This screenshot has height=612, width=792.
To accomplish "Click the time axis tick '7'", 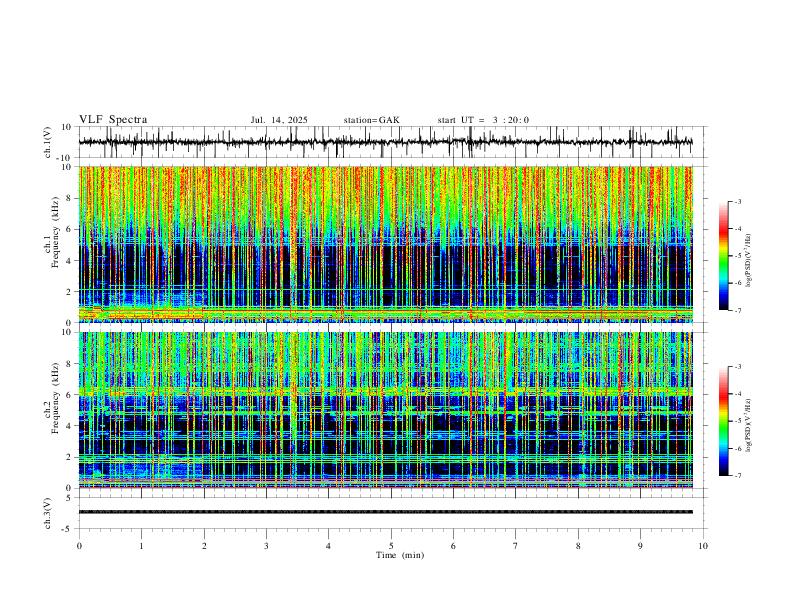I will coord(516,546).
